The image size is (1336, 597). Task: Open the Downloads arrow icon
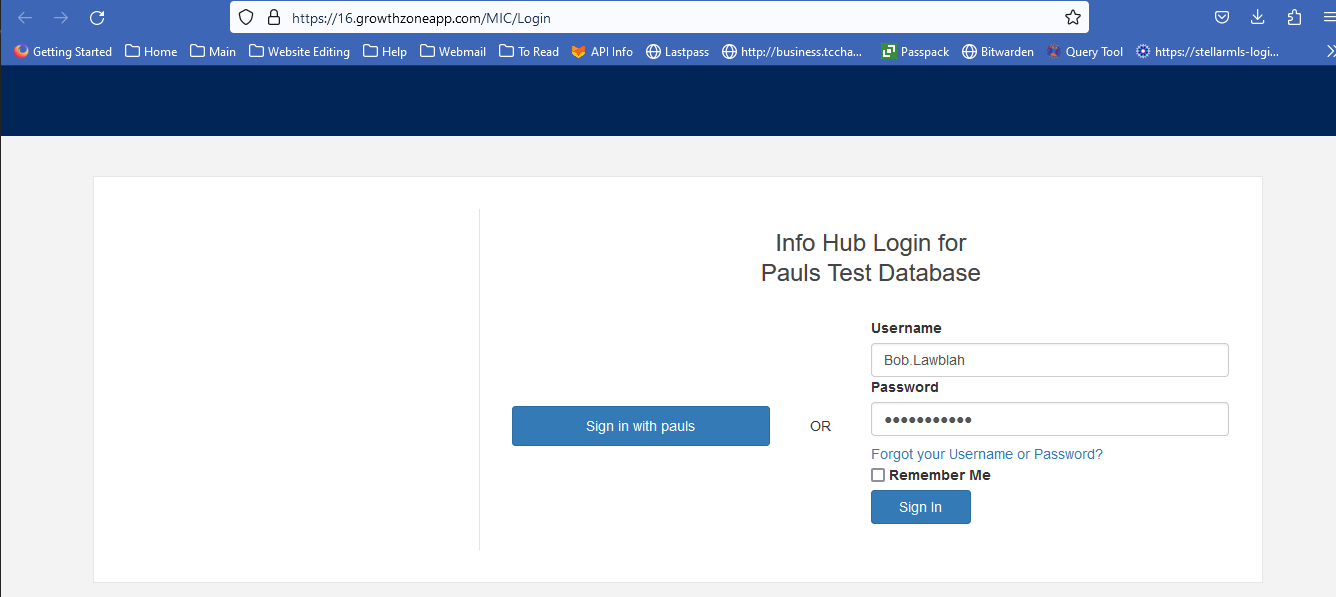1258,18
